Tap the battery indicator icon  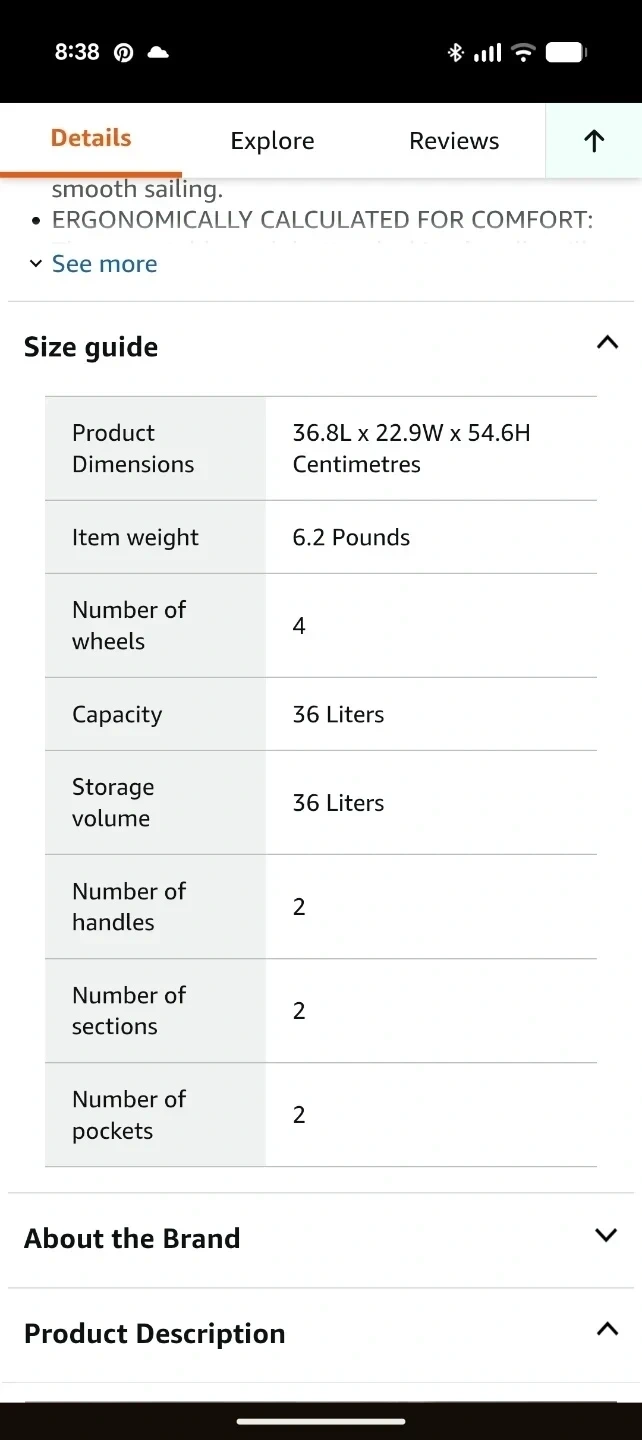566,53
